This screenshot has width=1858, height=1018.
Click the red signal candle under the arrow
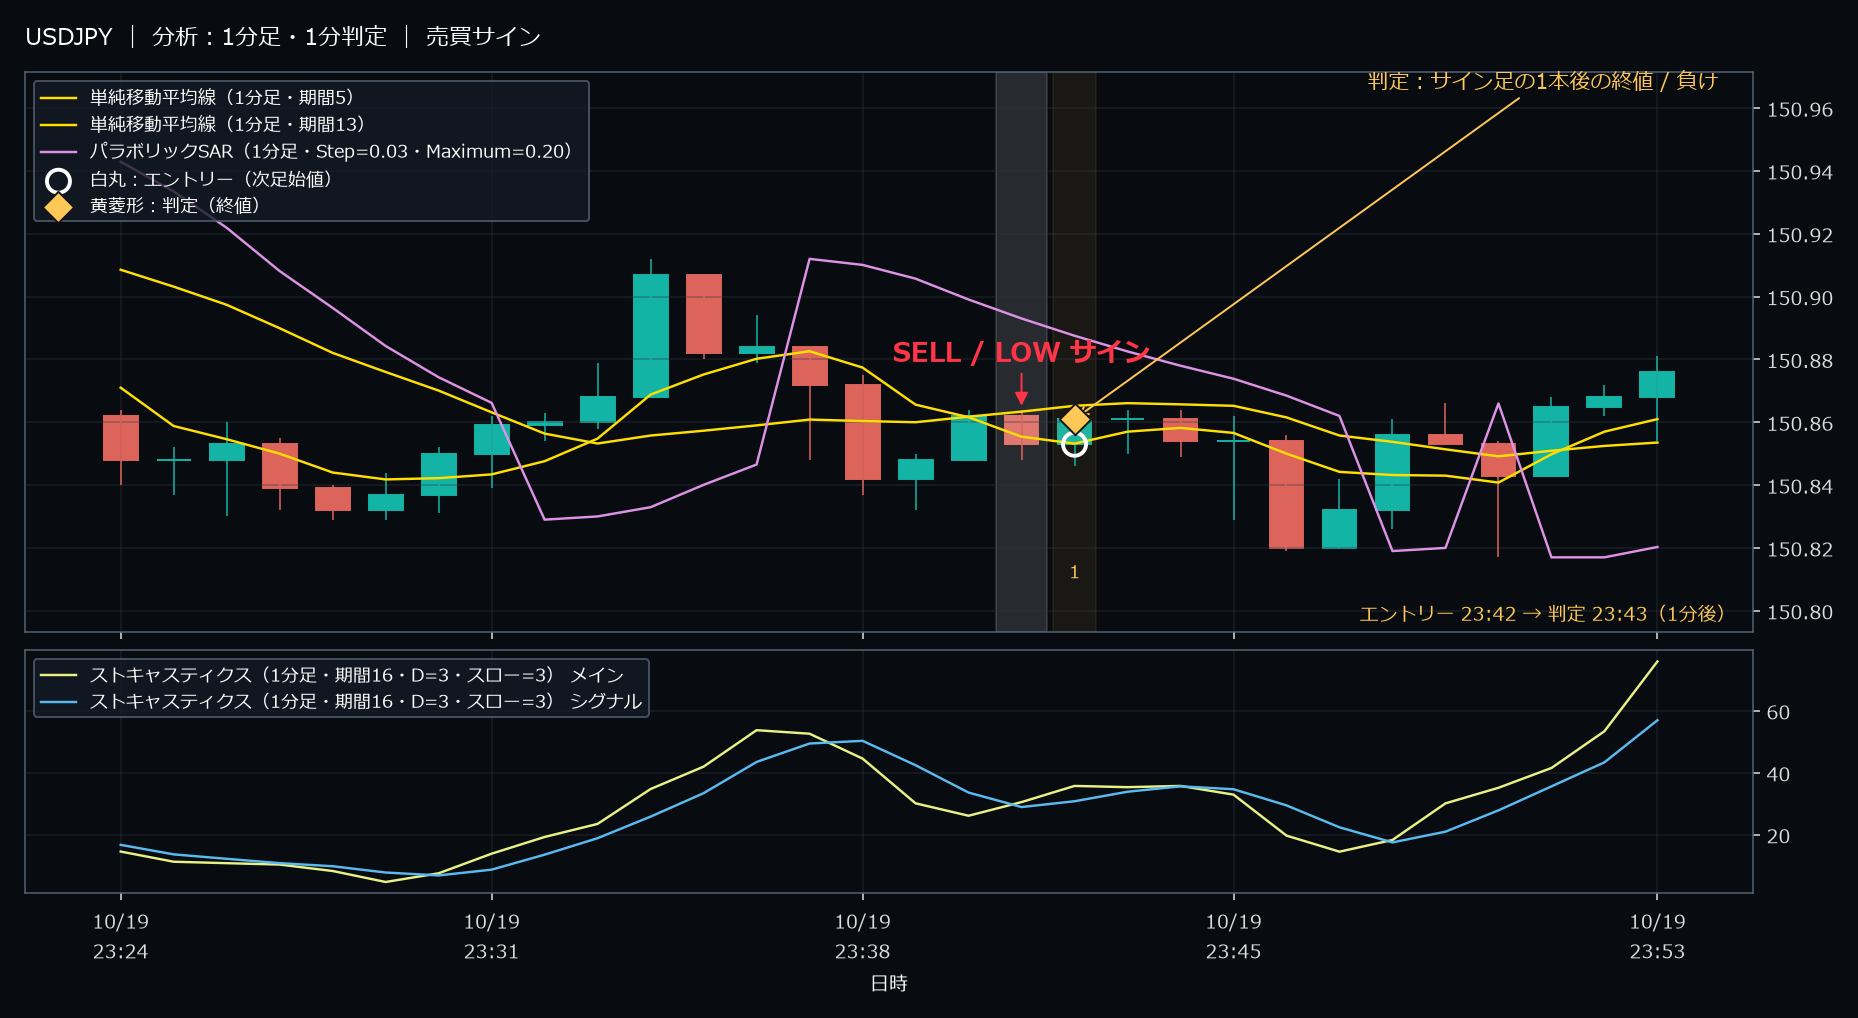[1021, 430]
